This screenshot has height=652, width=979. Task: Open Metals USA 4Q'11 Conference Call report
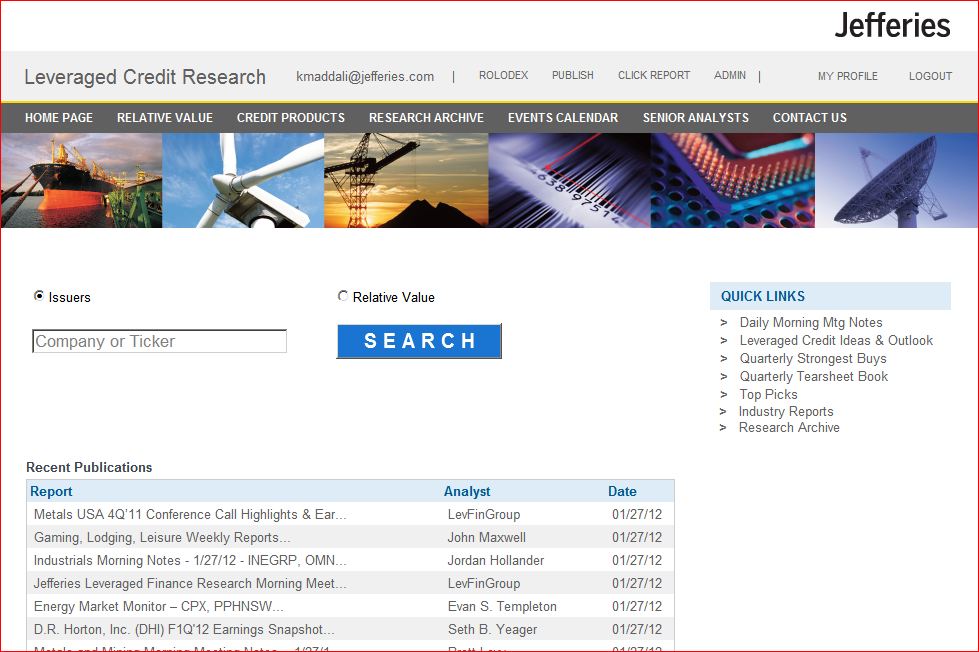190,514
